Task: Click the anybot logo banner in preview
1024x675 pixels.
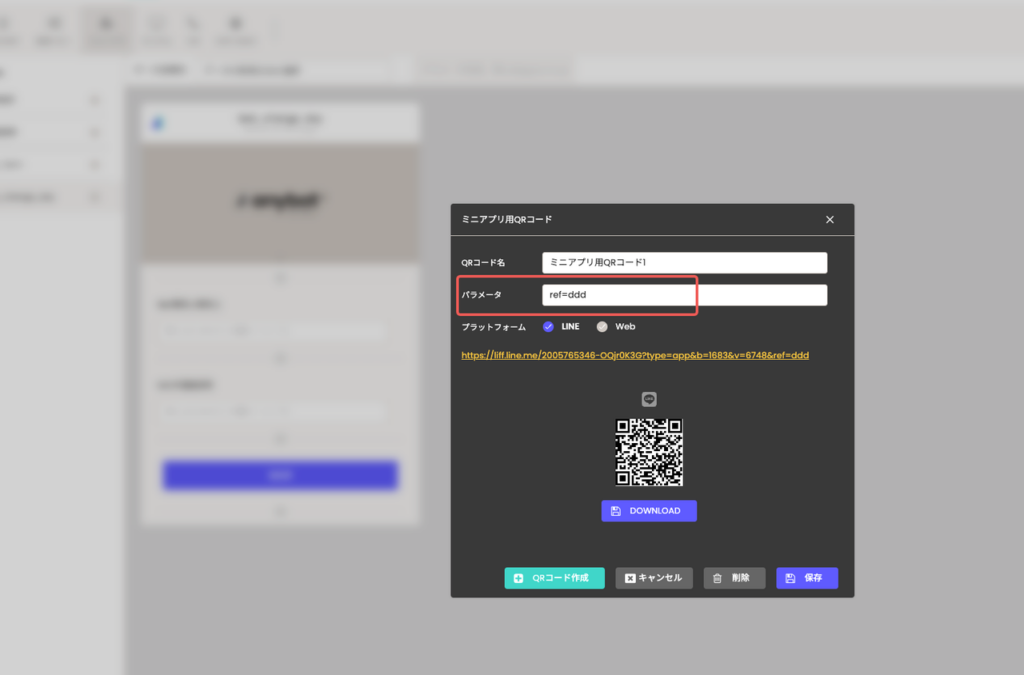Action: [280, 202]
